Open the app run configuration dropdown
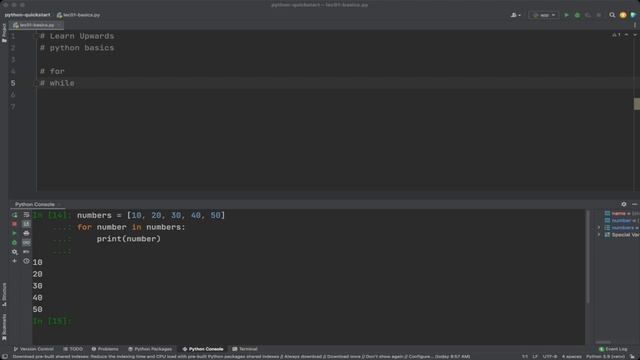The width and height of the screenshot is (640, 360). (x=544, y=15)
